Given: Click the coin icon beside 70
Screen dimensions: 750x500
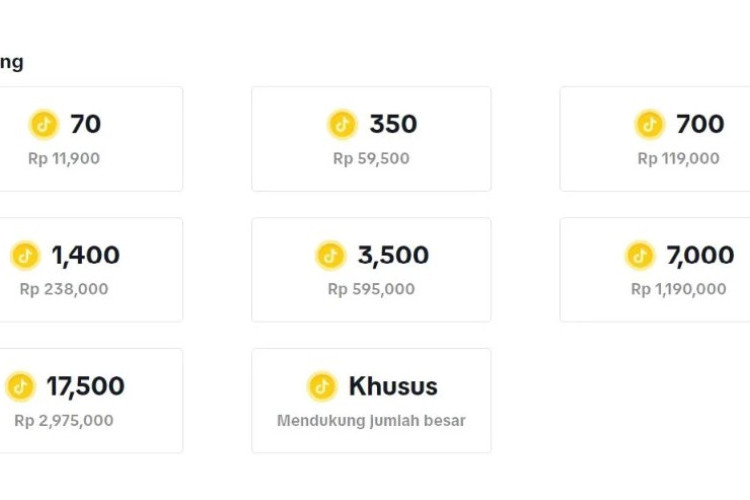Looking at the screenshot, I should pyautogui.click(x=44, y=124).
